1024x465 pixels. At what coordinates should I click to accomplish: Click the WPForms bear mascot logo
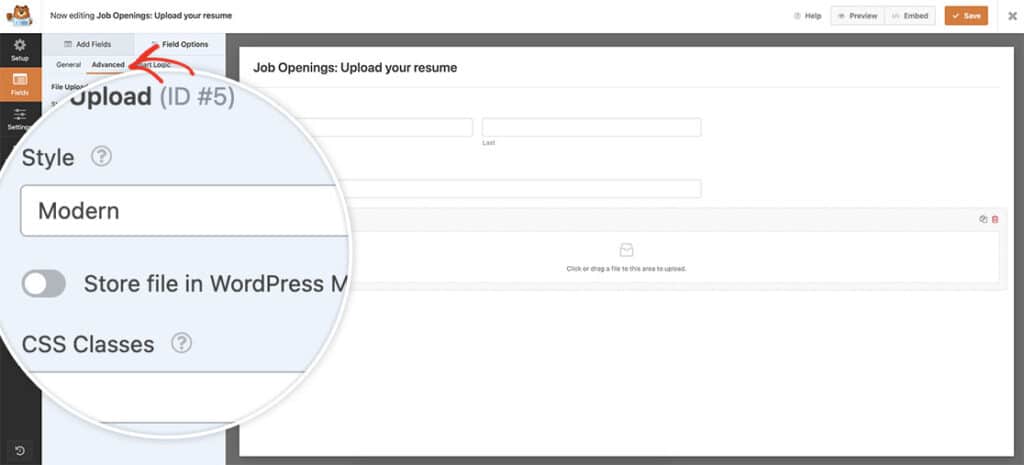[x=20, y=16]
